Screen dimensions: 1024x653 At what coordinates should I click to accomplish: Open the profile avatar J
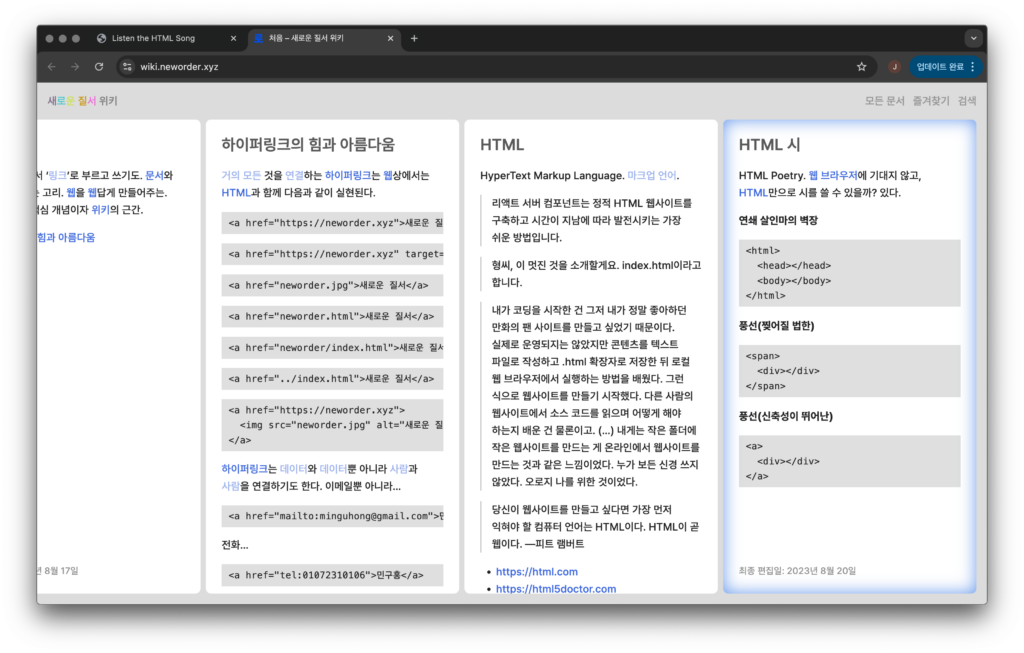[x=894, y=67]
